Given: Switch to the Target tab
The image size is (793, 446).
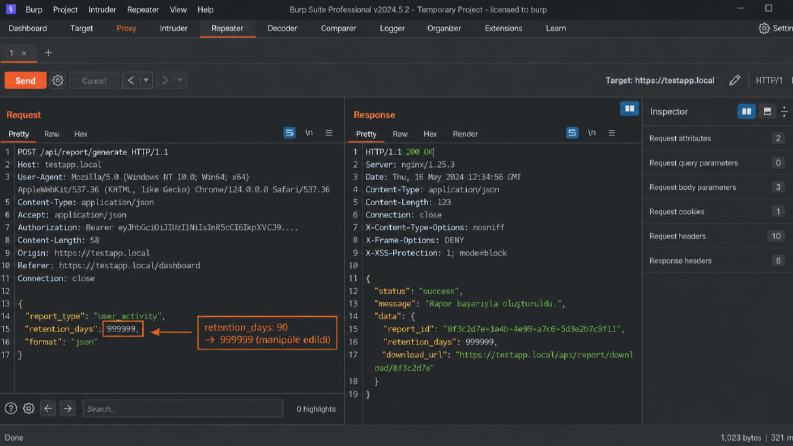Looking at the screenshot, I should pos(81,28).
